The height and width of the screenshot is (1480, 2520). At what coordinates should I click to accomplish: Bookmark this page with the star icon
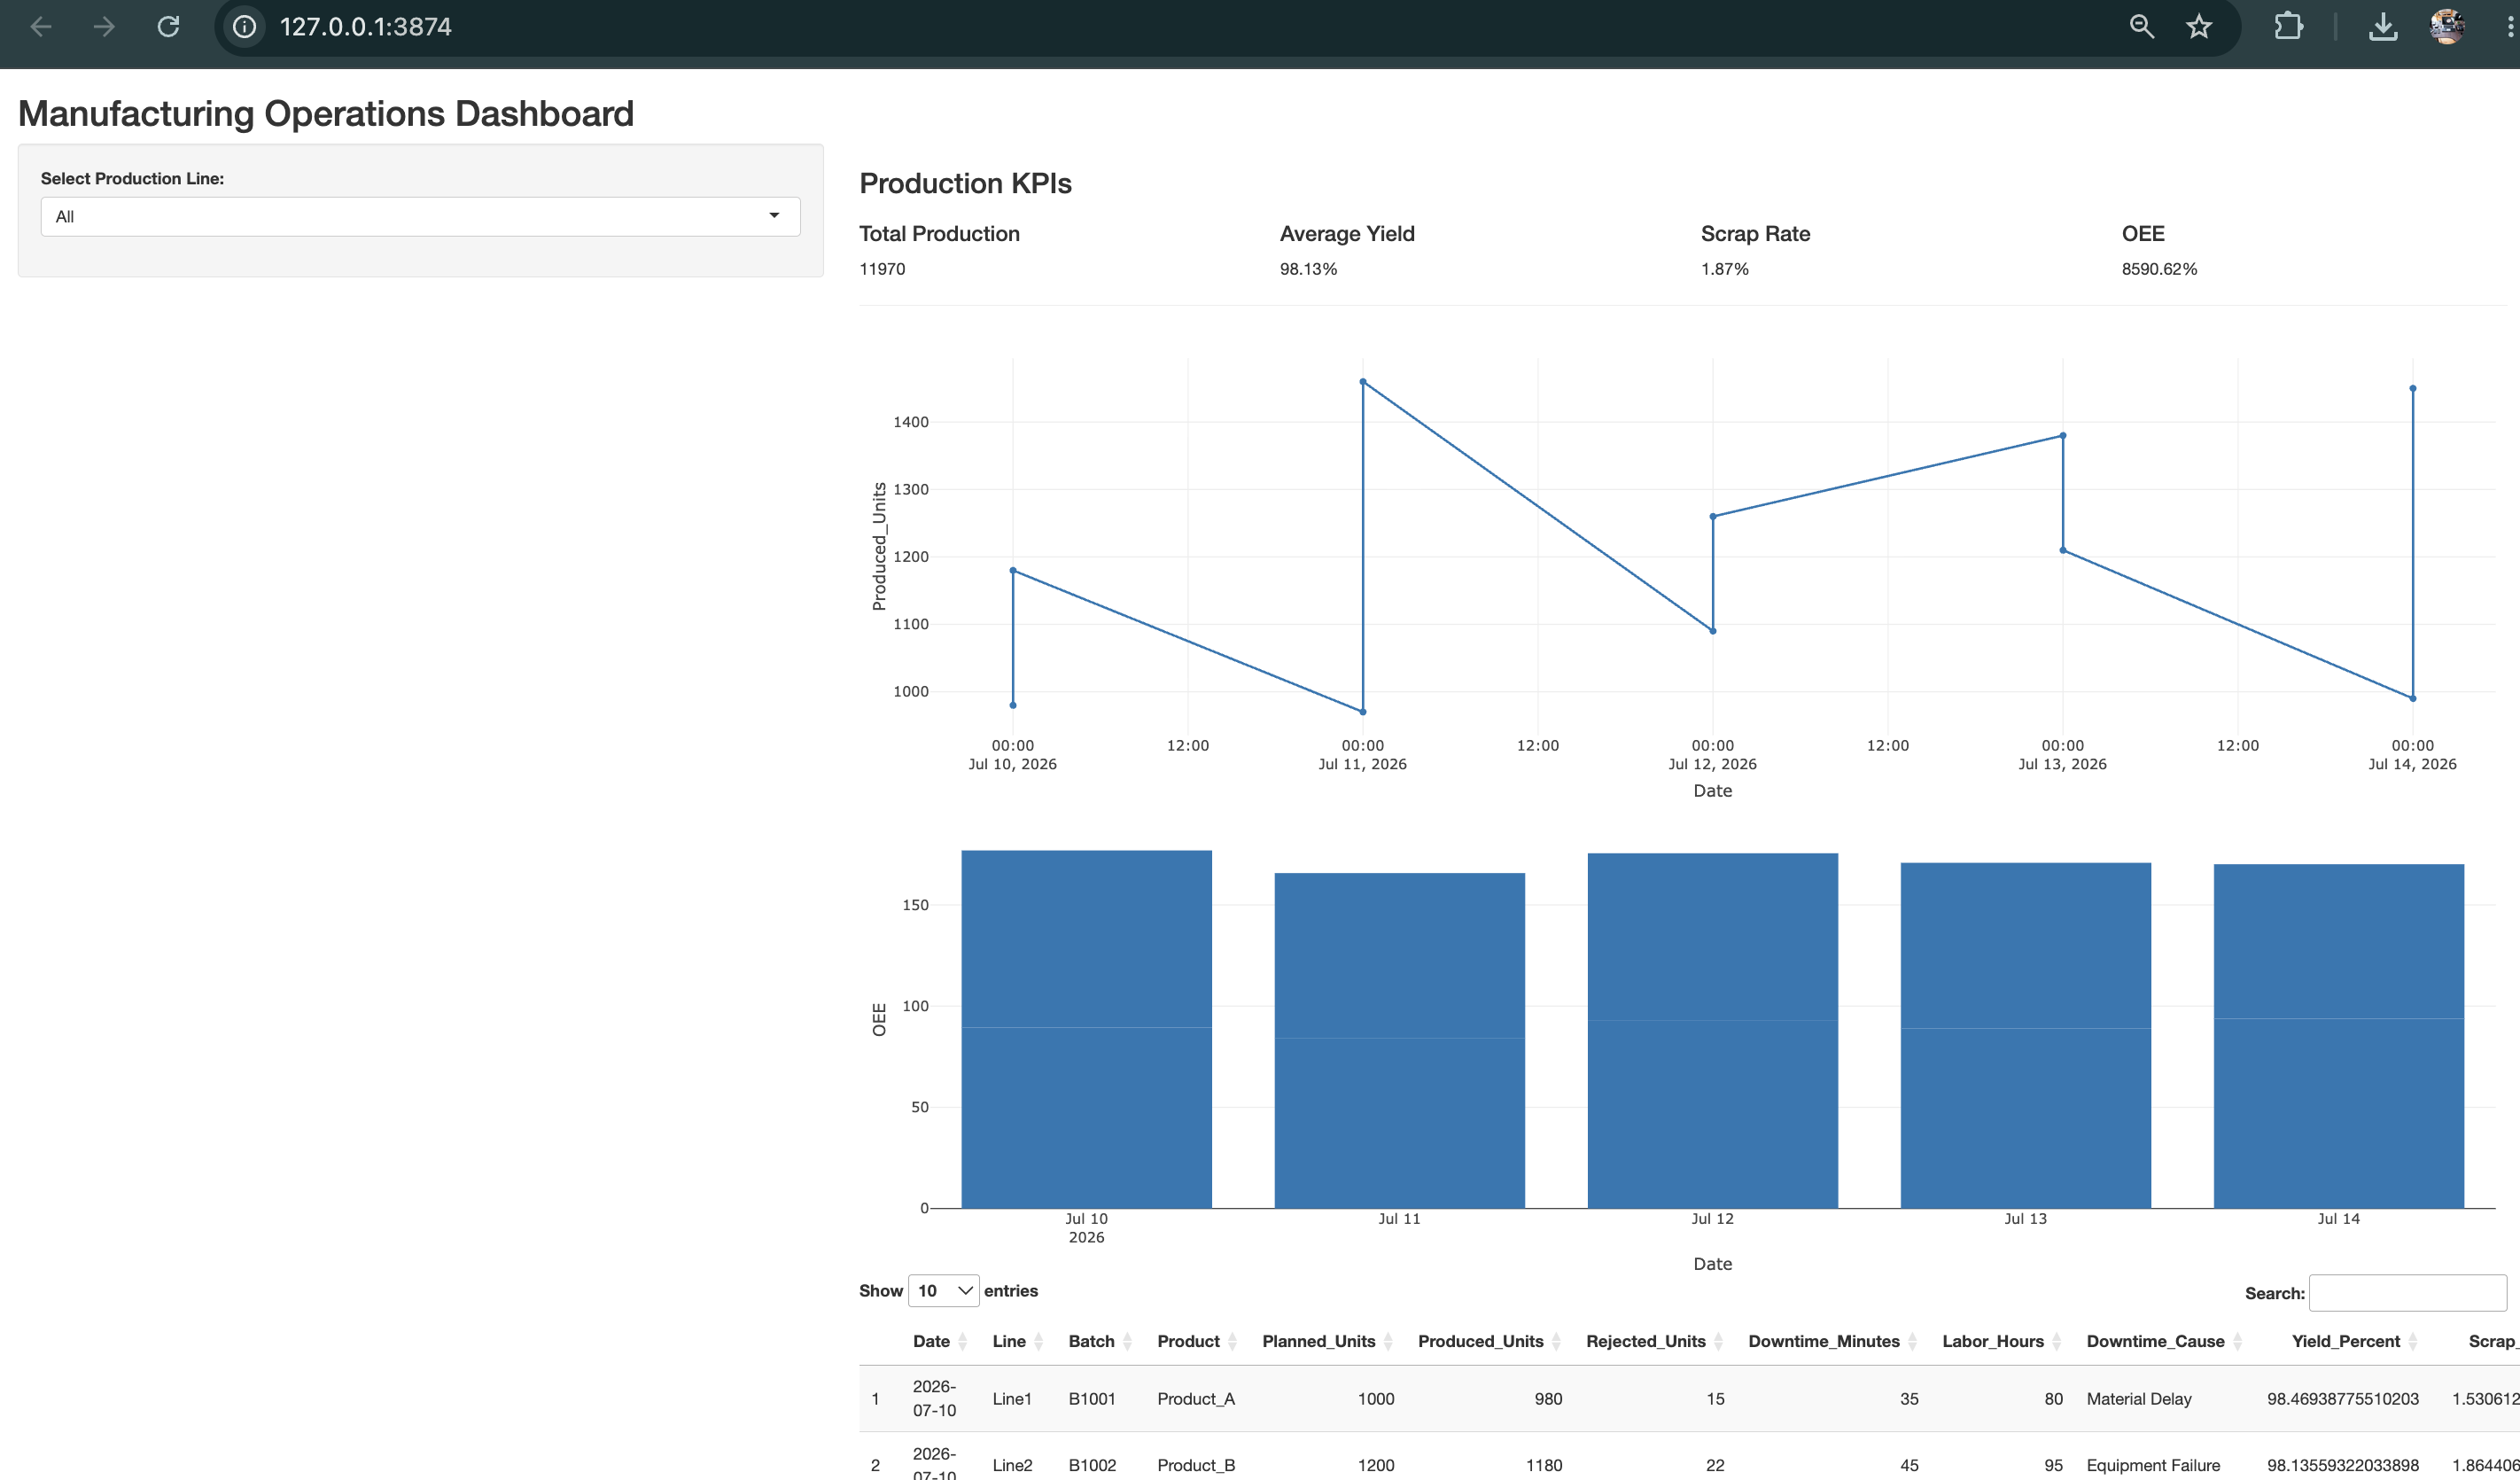(x=2198, y=27)
